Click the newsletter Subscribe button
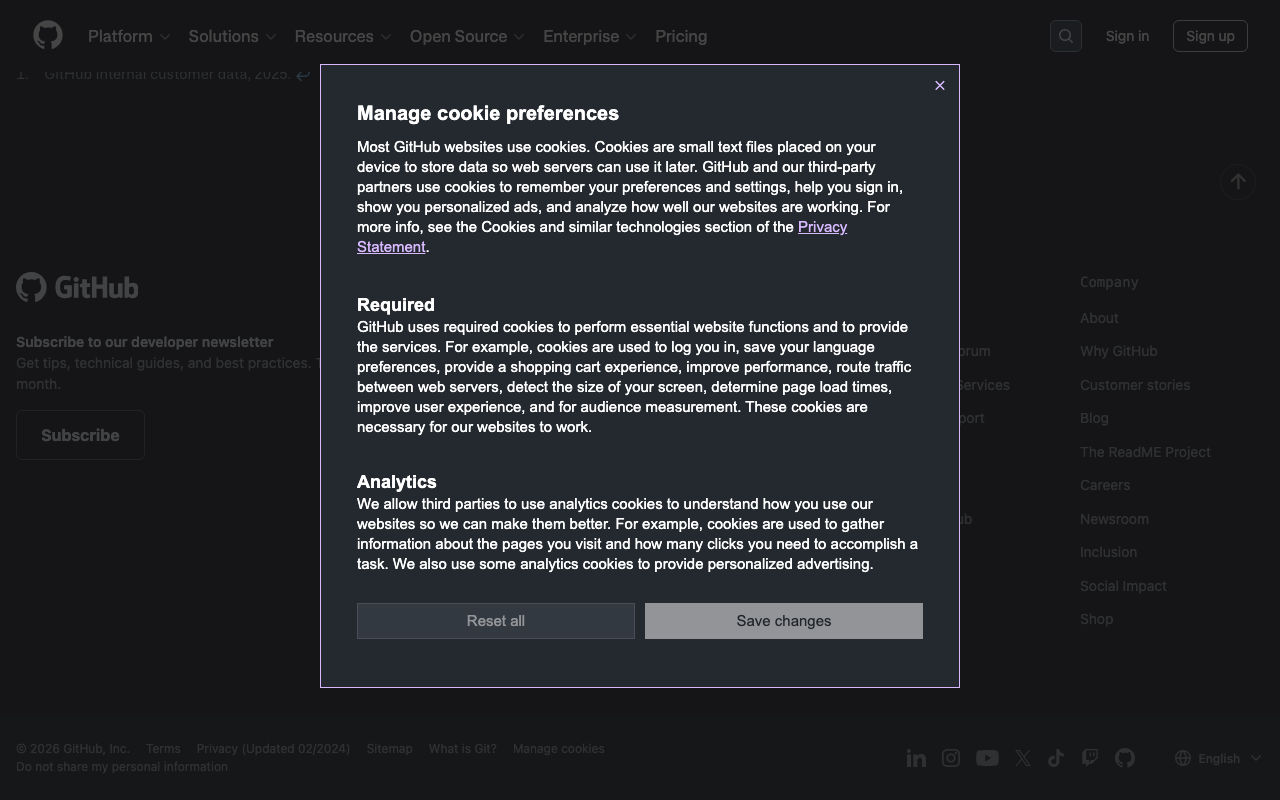1280x800 pixels. (x=80, y=435)
